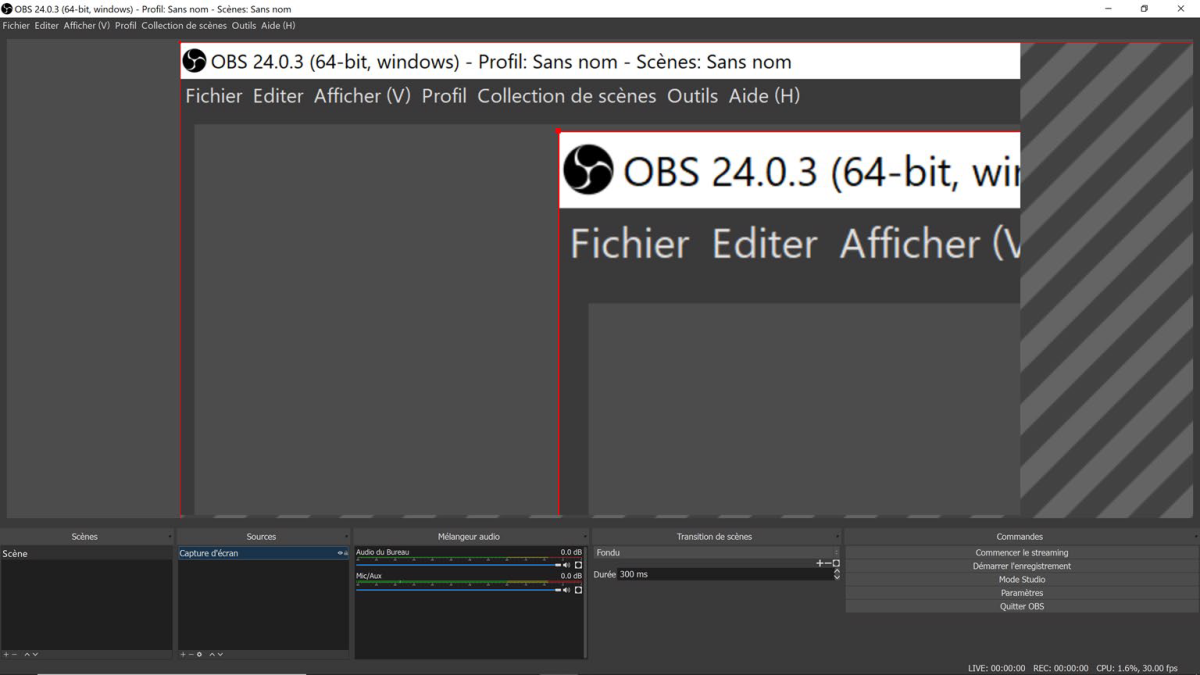This screenshot has height=675, width=1200.
Task: Click the LIVE: 00:00:00 status text
Action: pos(997,668)
